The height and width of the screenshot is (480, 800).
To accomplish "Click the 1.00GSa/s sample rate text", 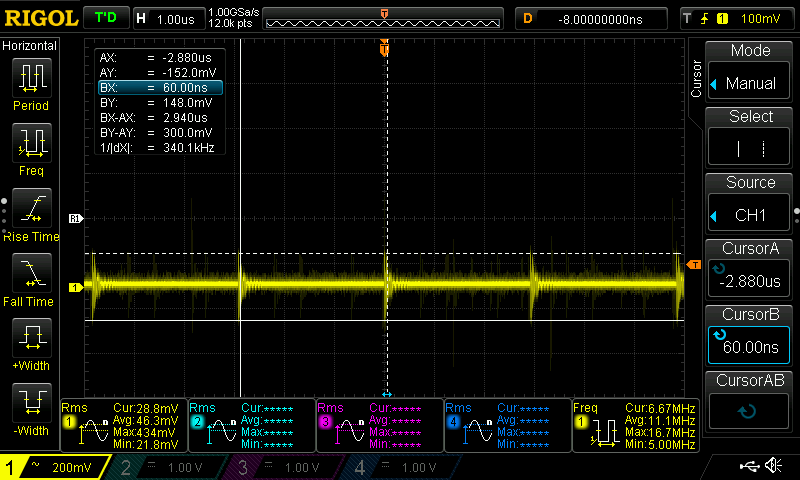I will point(234,12).
